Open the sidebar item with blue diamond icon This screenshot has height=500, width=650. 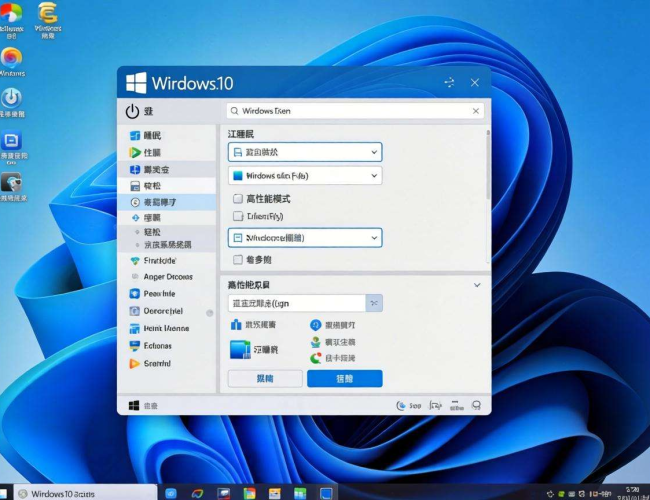(167, 218)
